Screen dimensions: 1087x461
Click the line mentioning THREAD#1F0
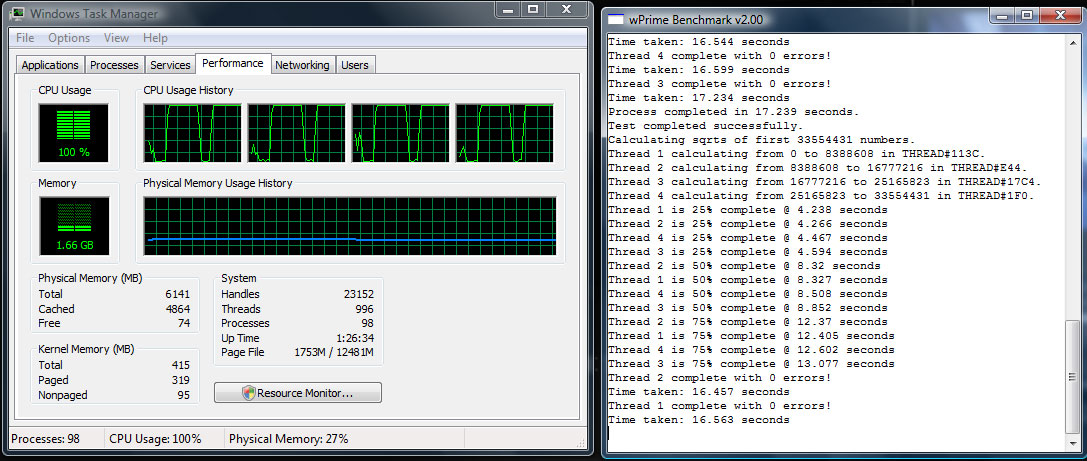click(821, 196)
